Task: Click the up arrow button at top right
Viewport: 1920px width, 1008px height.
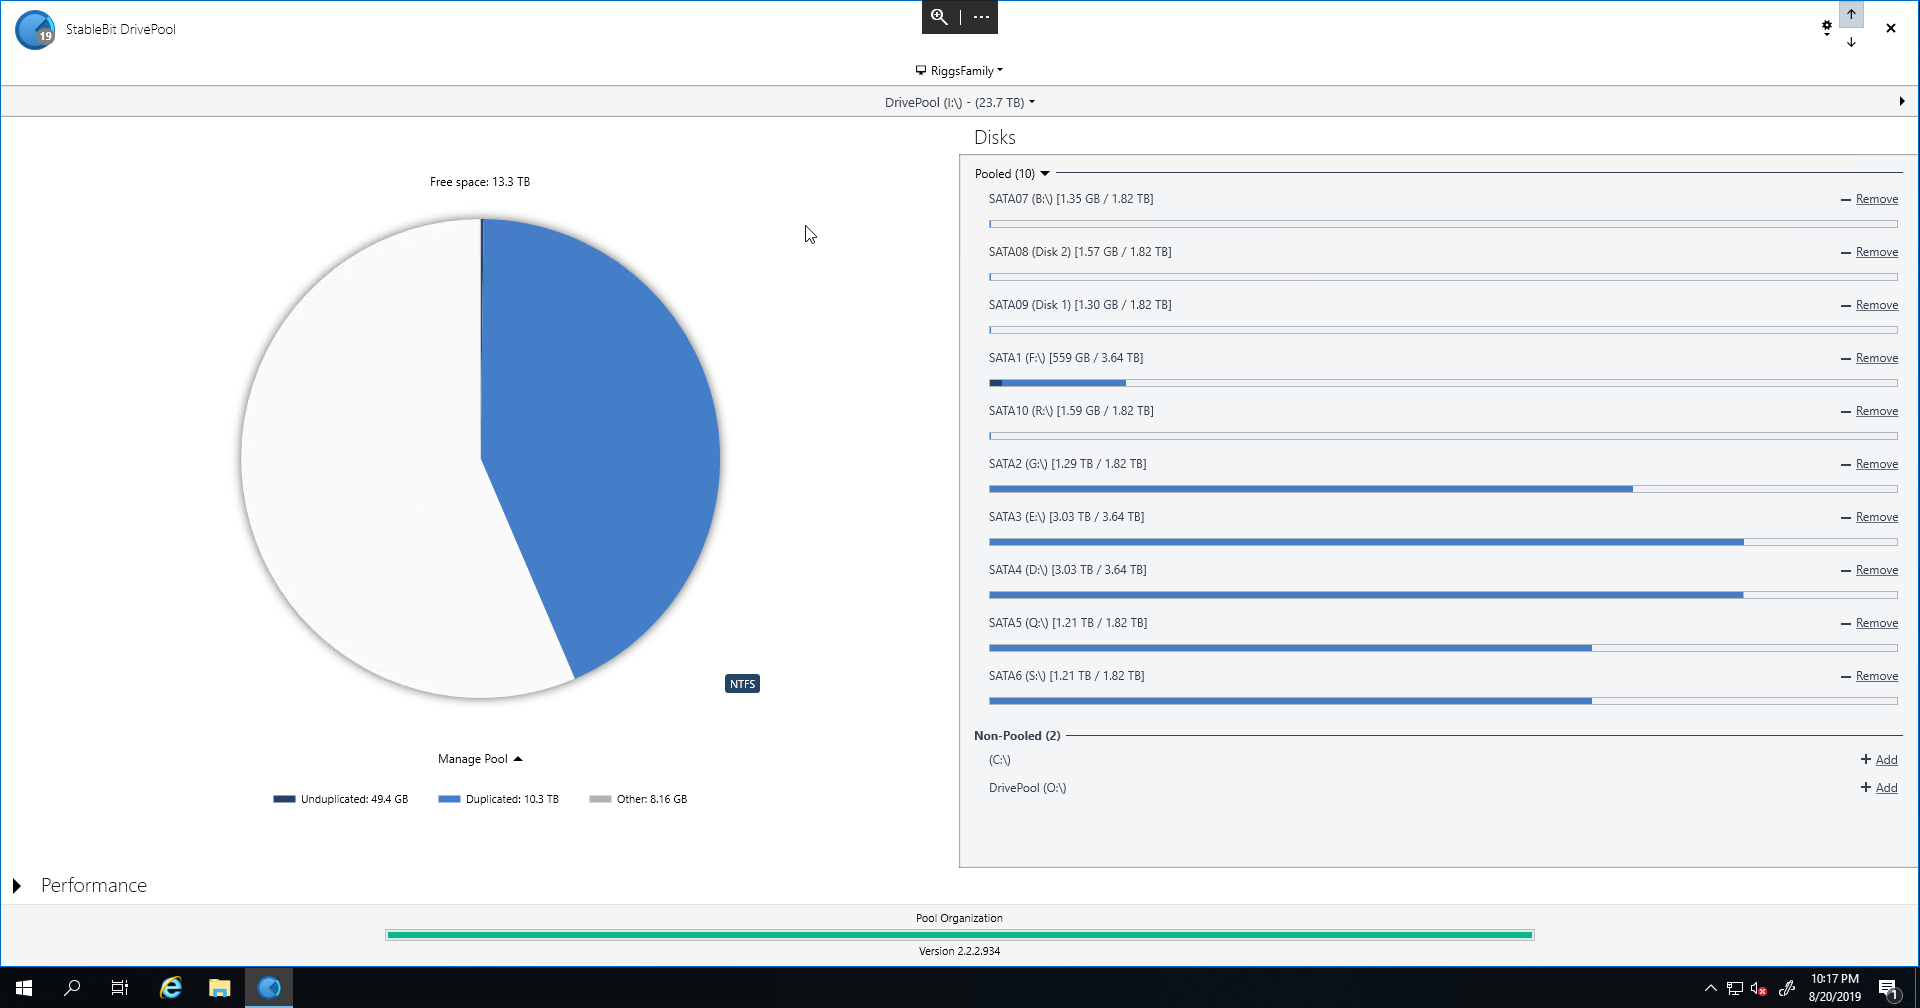Action: click(x=1851, y=14)
